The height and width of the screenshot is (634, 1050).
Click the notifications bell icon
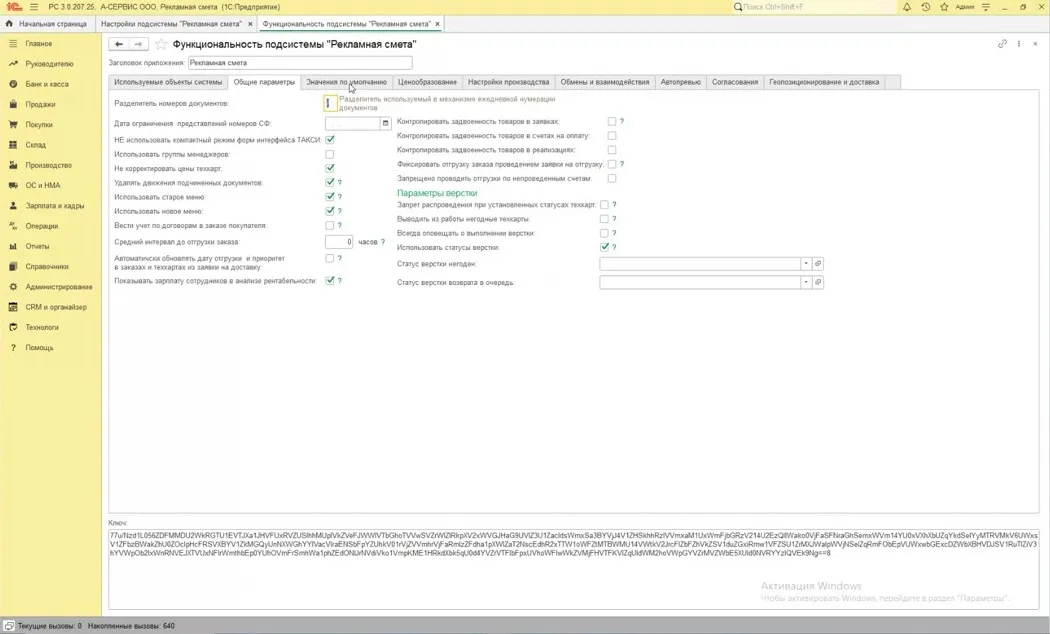[x=907, y=7]
